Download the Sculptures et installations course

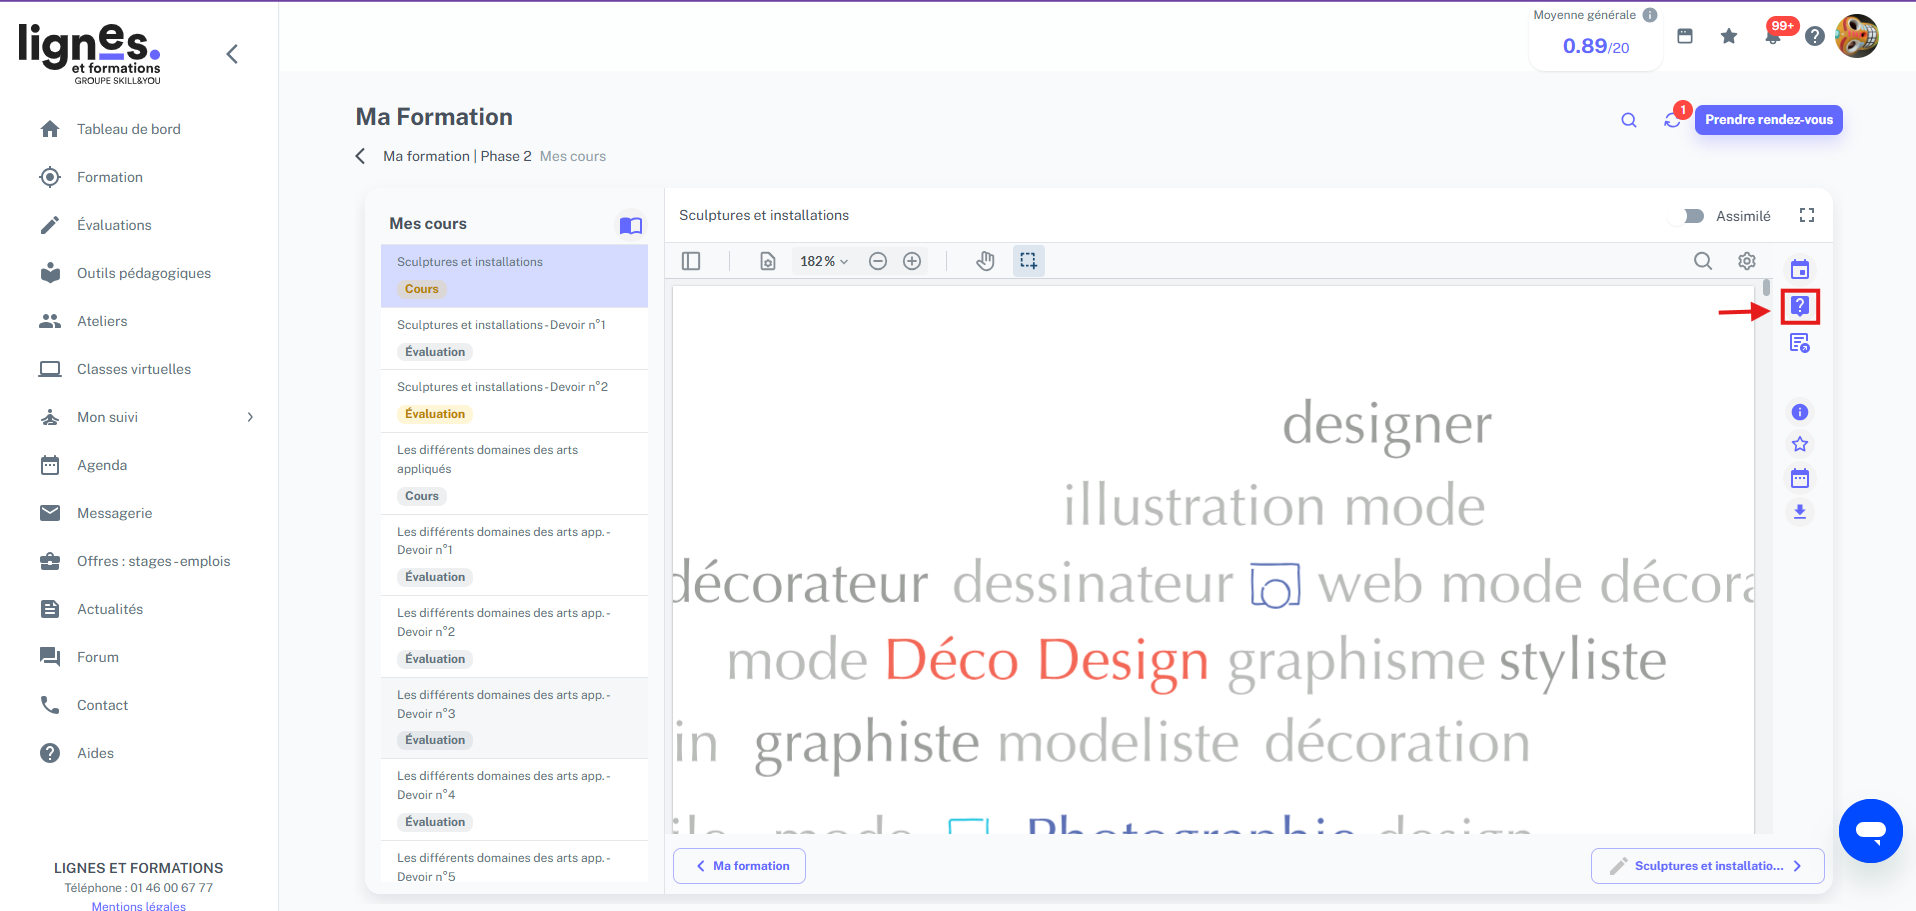coord(1800,511)
